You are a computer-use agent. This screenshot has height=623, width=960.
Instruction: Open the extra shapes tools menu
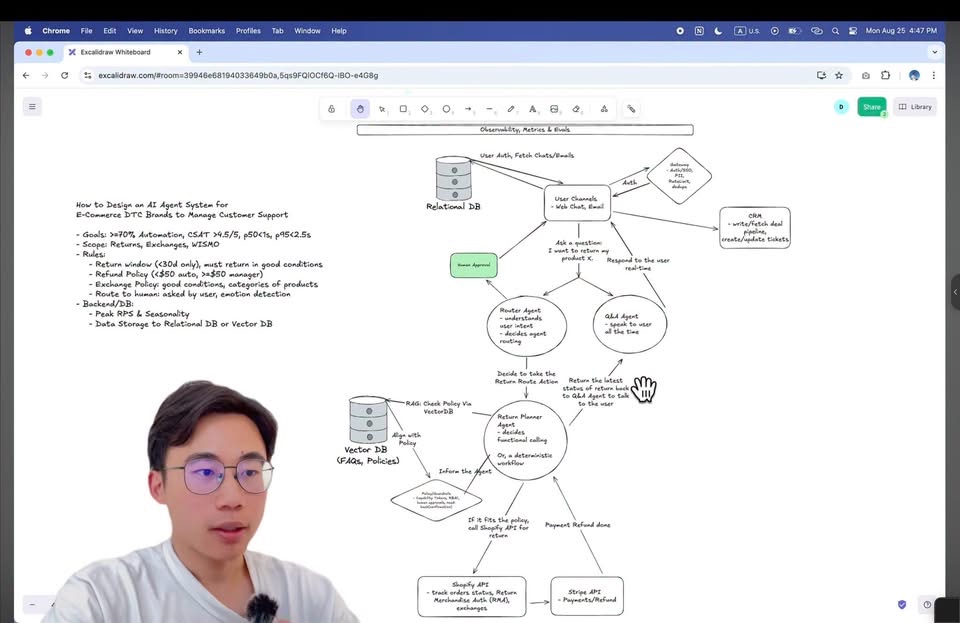604,109
